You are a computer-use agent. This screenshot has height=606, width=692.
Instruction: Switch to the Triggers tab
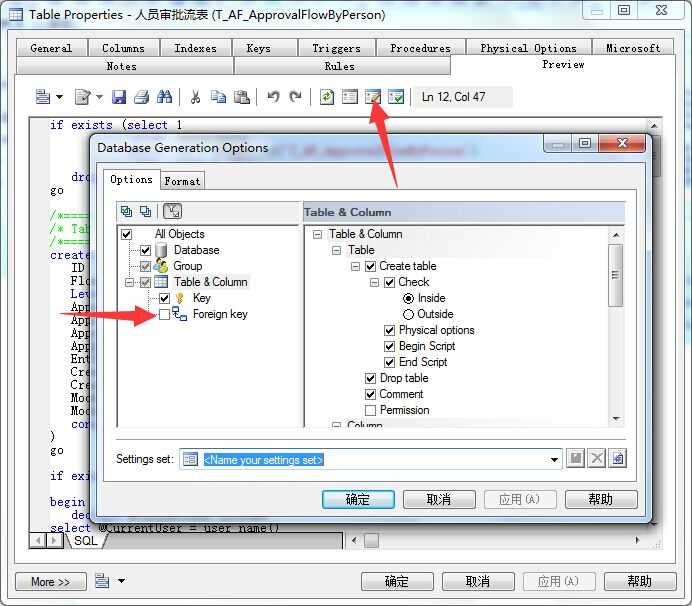tap(337, 48)
